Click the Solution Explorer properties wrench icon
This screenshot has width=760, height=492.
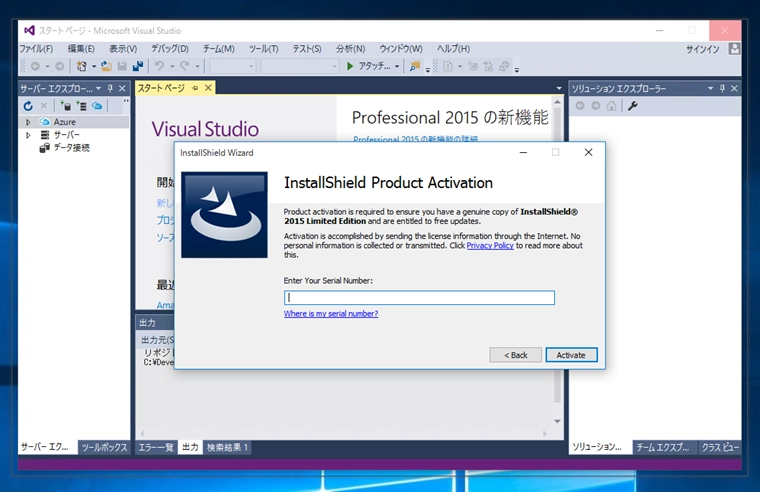coord(633,106)
